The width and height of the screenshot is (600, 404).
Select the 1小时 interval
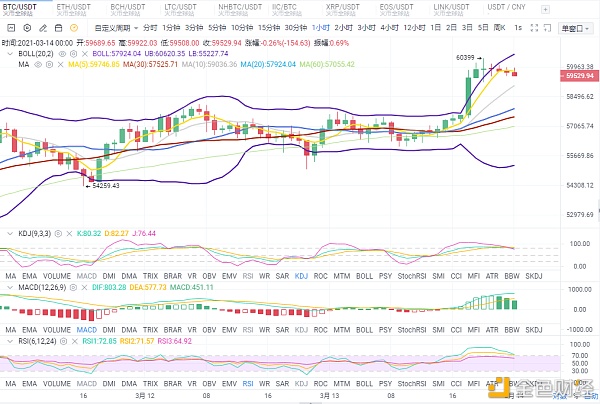pos(321,28)
